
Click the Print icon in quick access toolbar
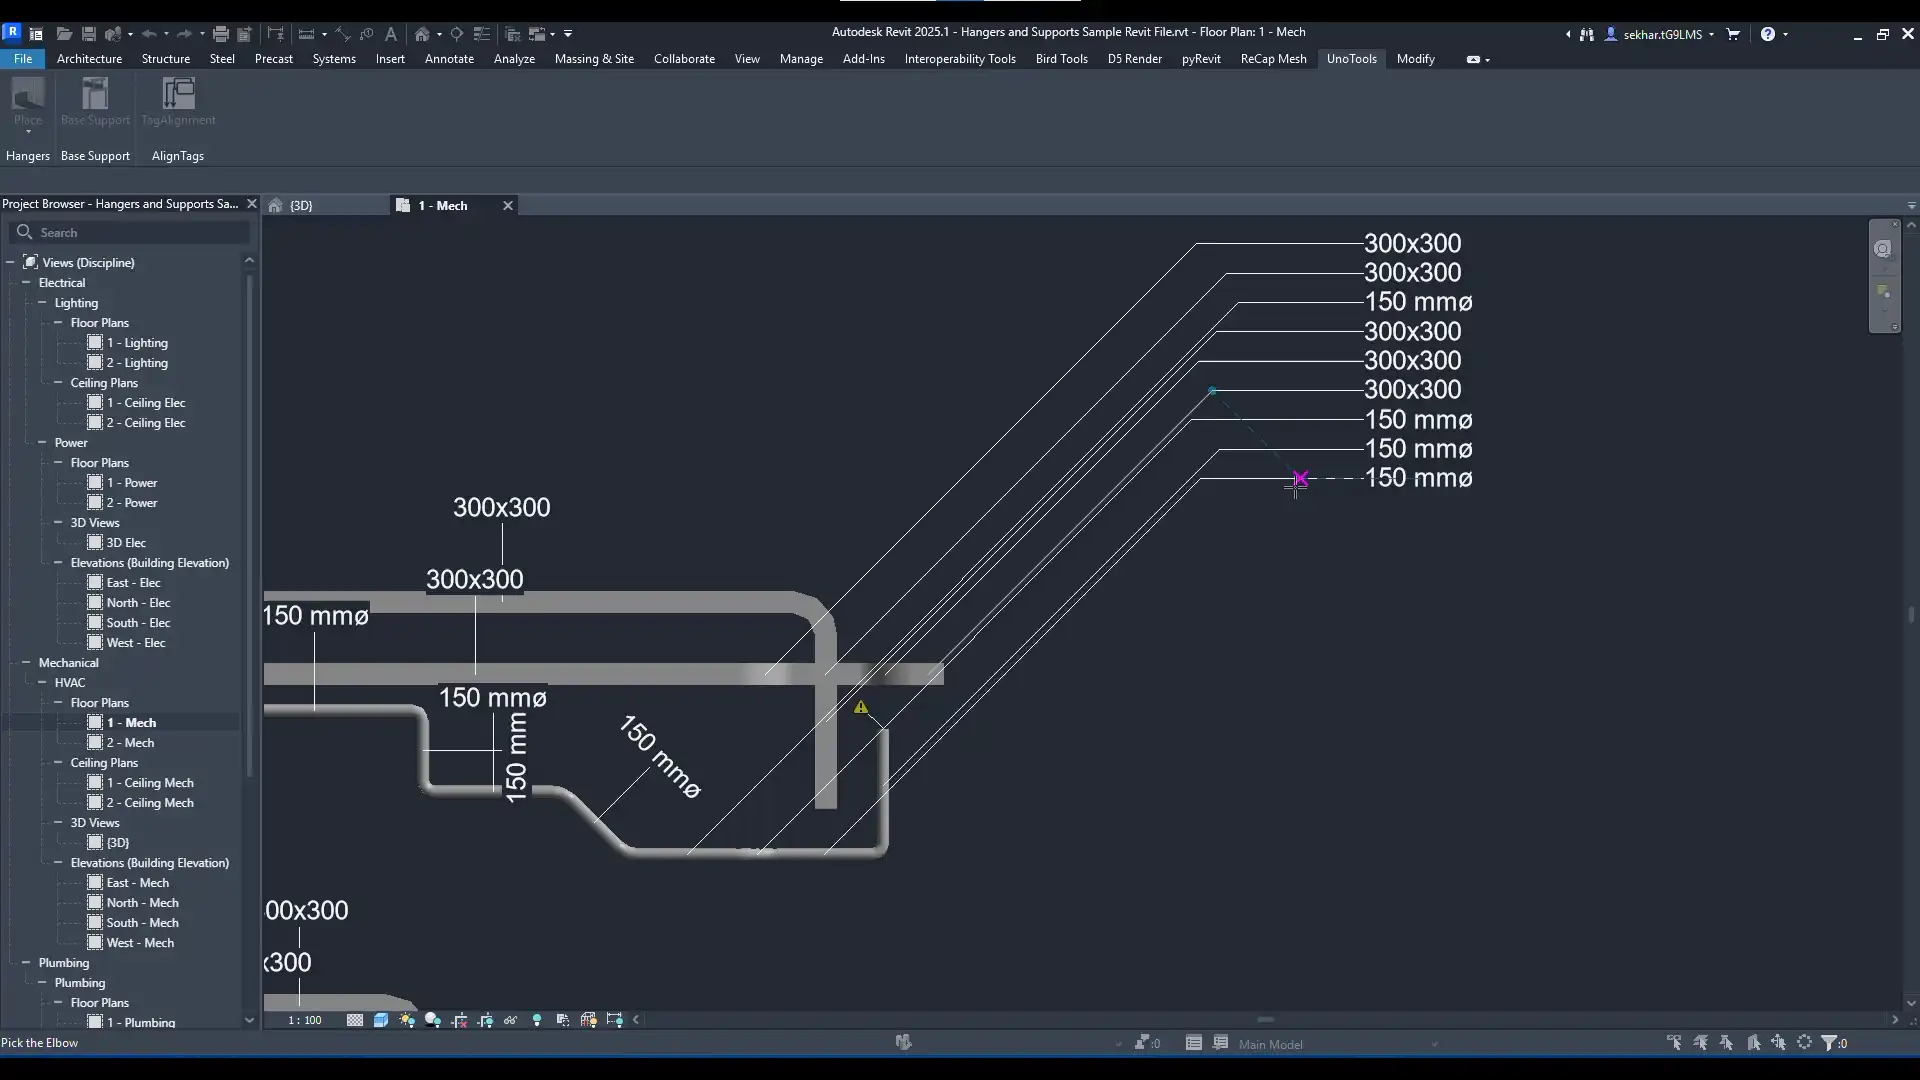click(220, 34)
